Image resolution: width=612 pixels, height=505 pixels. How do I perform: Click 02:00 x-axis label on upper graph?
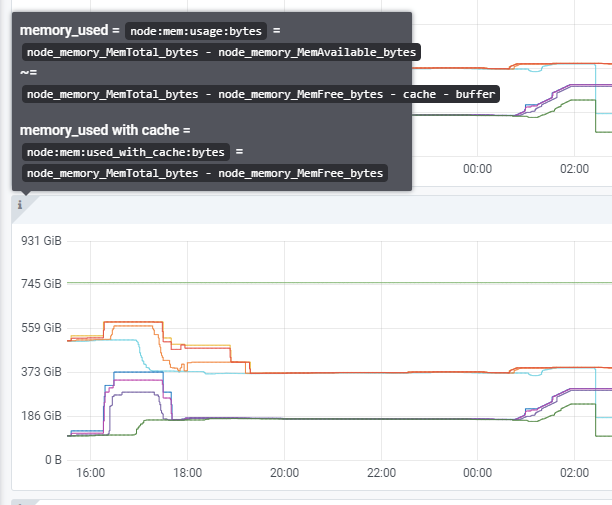[575, 169]
